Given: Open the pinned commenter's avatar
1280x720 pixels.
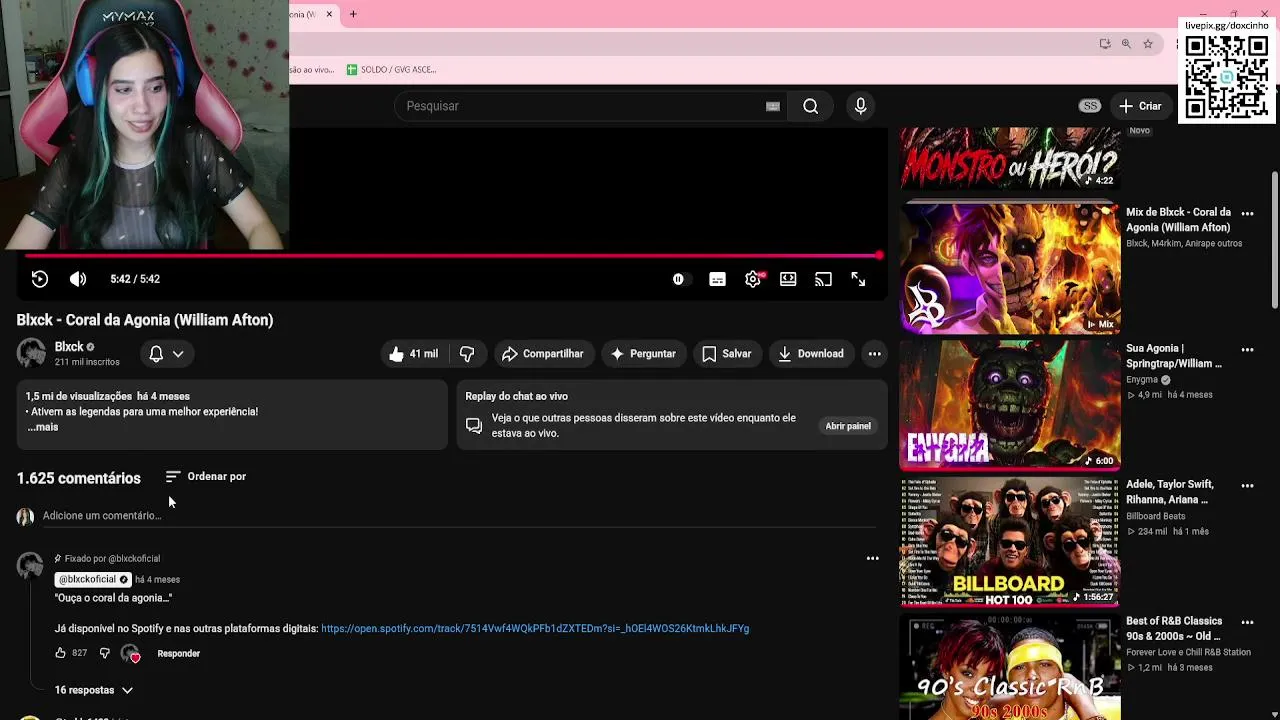Looking at the screenshot, I should pyautogui.click(x=30, y=566).
